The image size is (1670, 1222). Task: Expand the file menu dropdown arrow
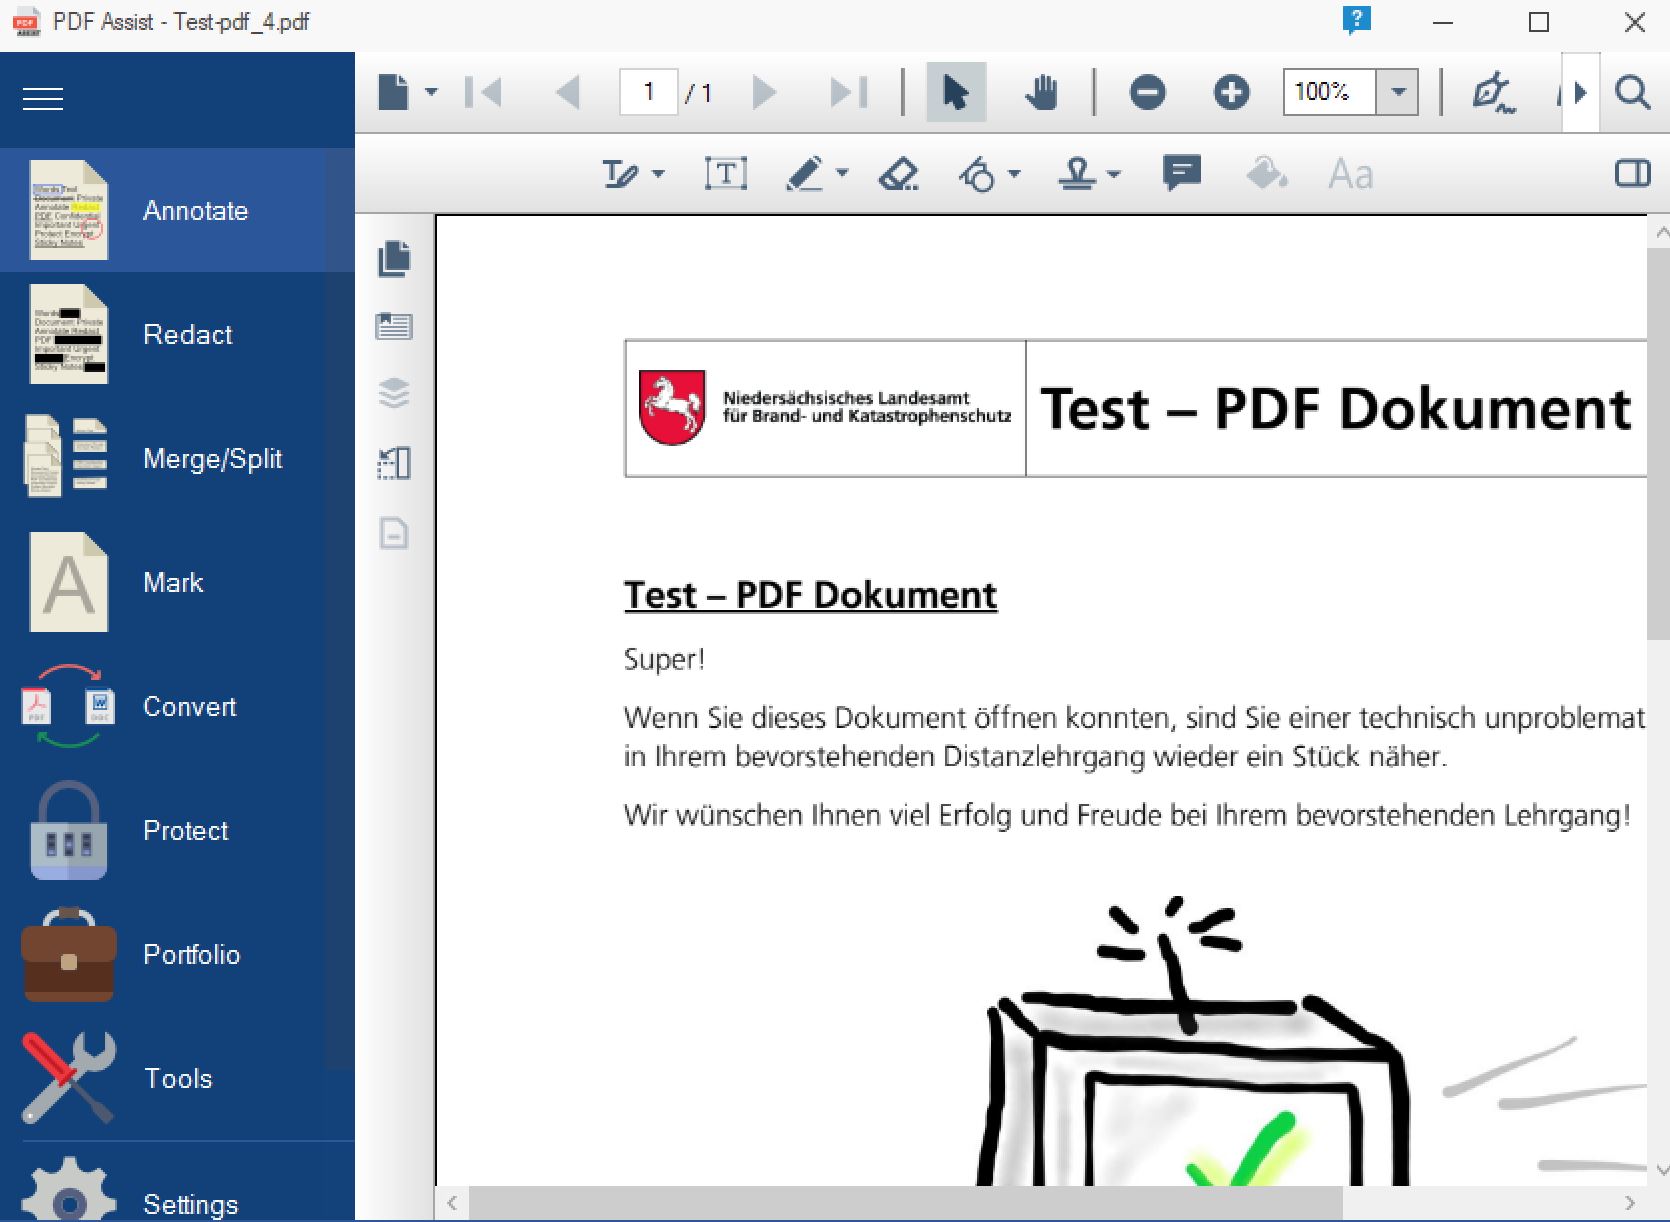tap(431, 92)
